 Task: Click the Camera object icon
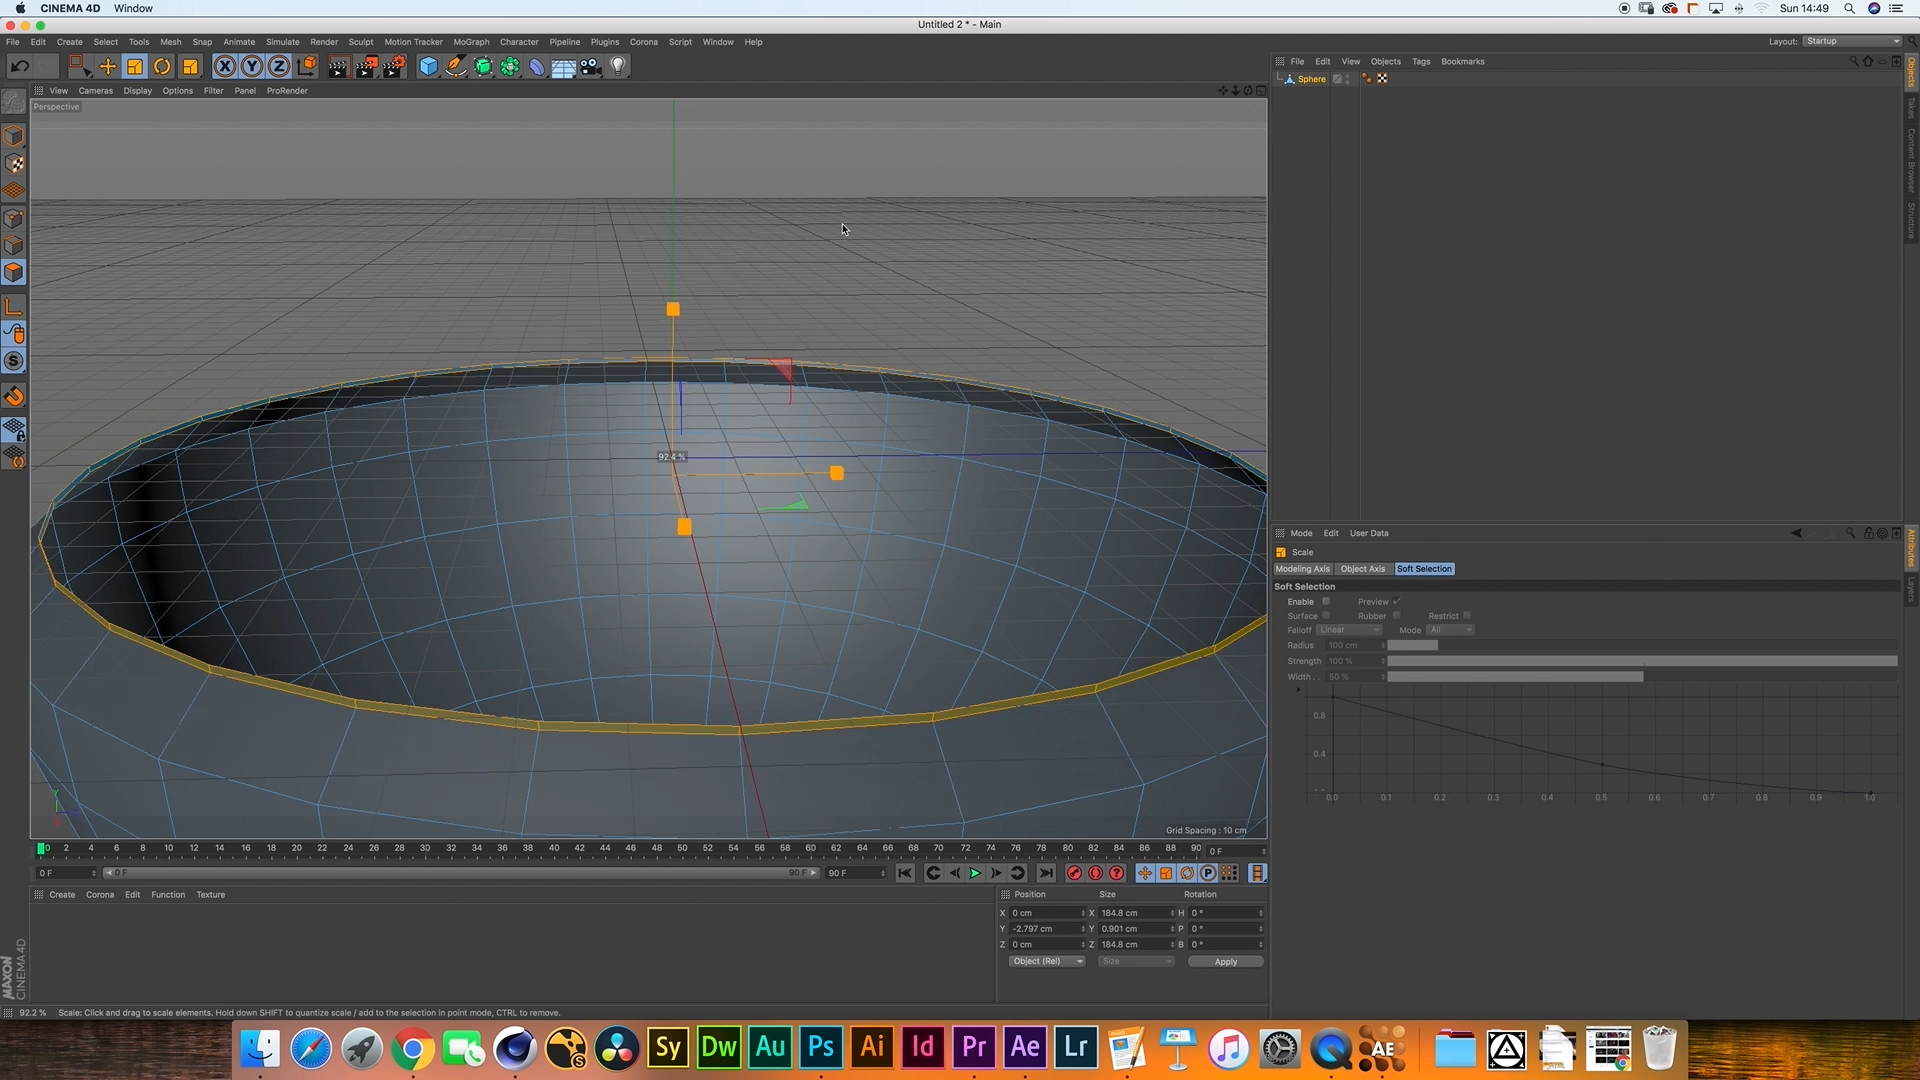pos(591,67)
